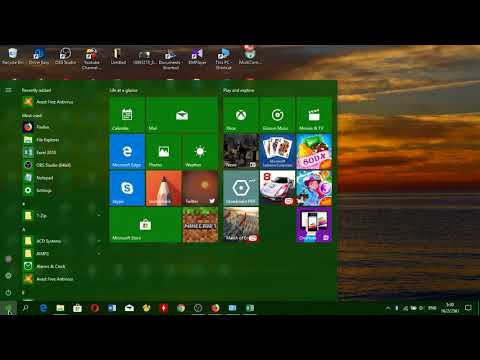The image size is (480, 360).
Task: Switch to OBS Studio on taskbar
Action: (x=198, y=308)
